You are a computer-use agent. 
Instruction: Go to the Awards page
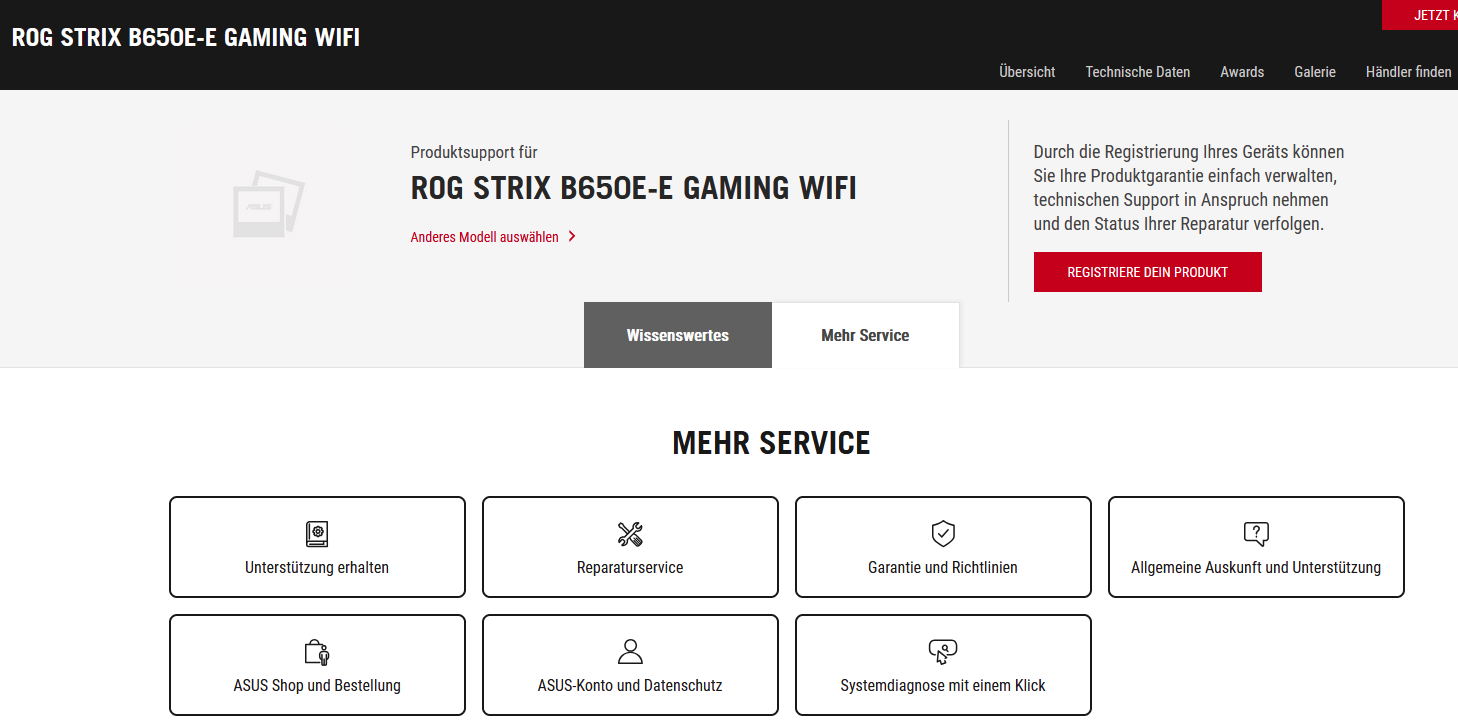point(1242,72)
